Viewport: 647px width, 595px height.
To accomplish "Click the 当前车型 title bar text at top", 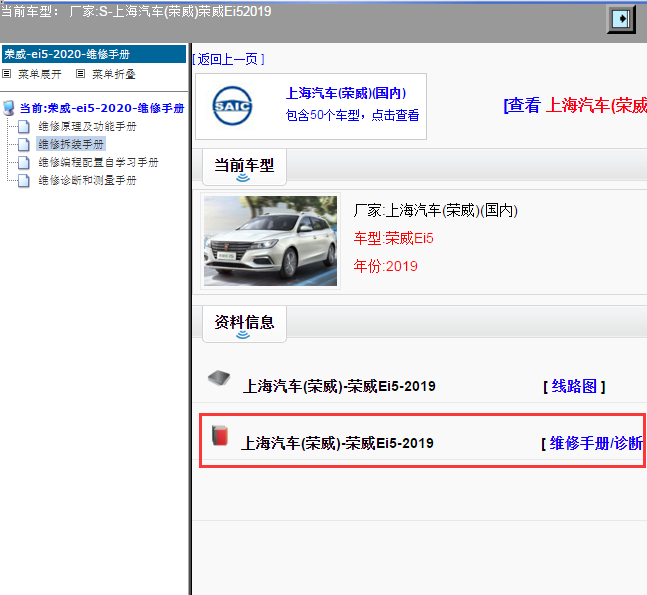I will (136, 11).
